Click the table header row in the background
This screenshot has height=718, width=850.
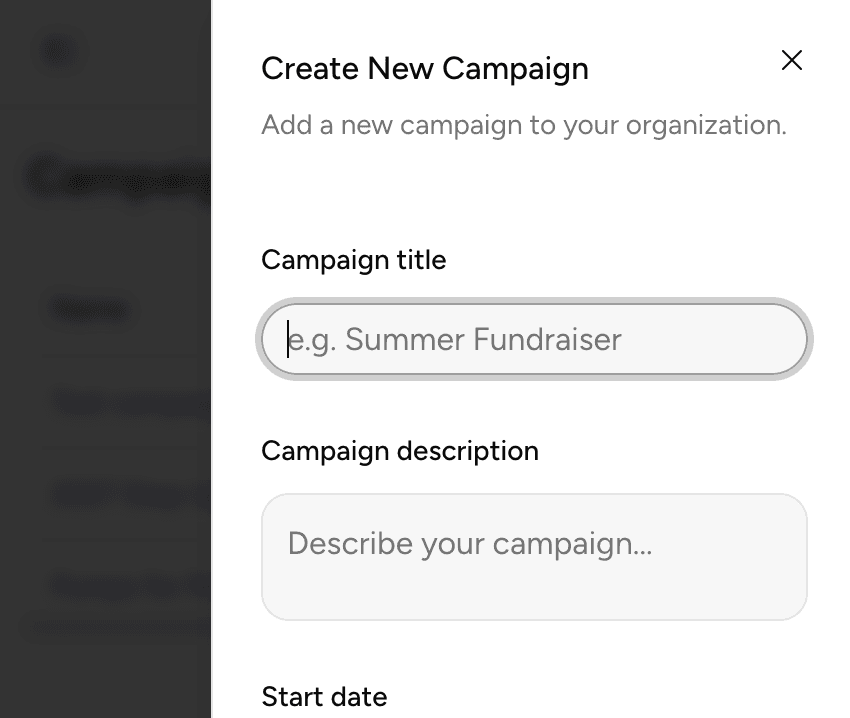pyautogui.click(x=88, y=309)
